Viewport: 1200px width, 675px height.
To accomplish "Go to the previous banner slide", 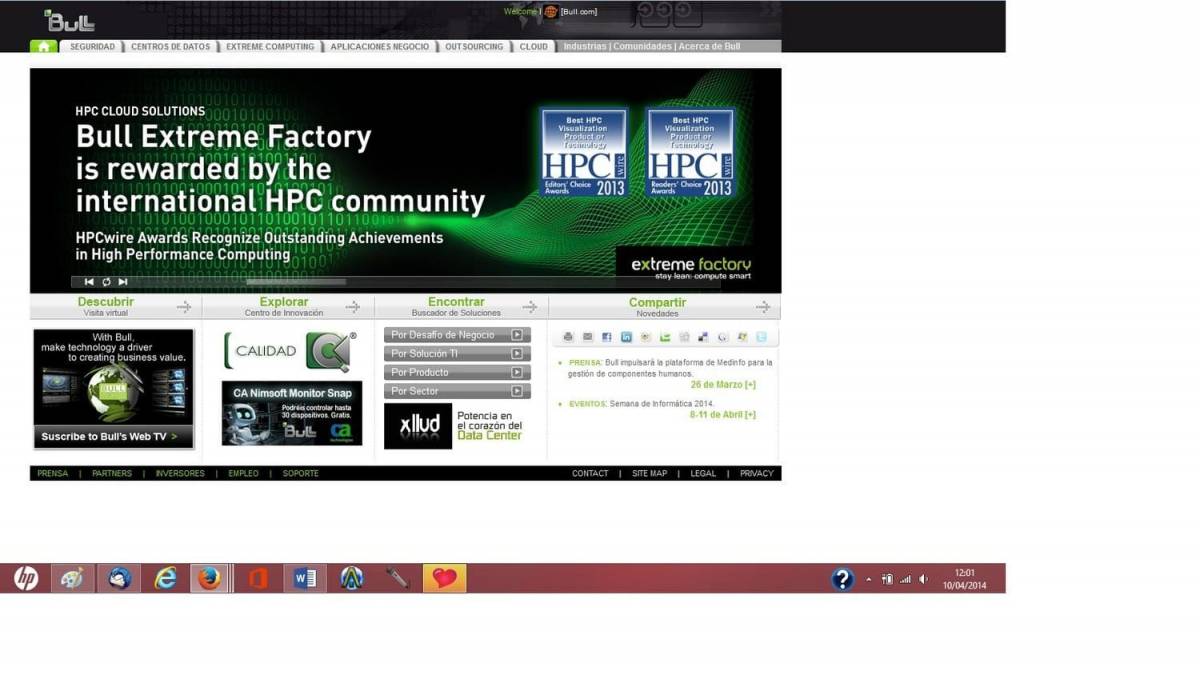I will pyautogui.click(x=89, y=282).
